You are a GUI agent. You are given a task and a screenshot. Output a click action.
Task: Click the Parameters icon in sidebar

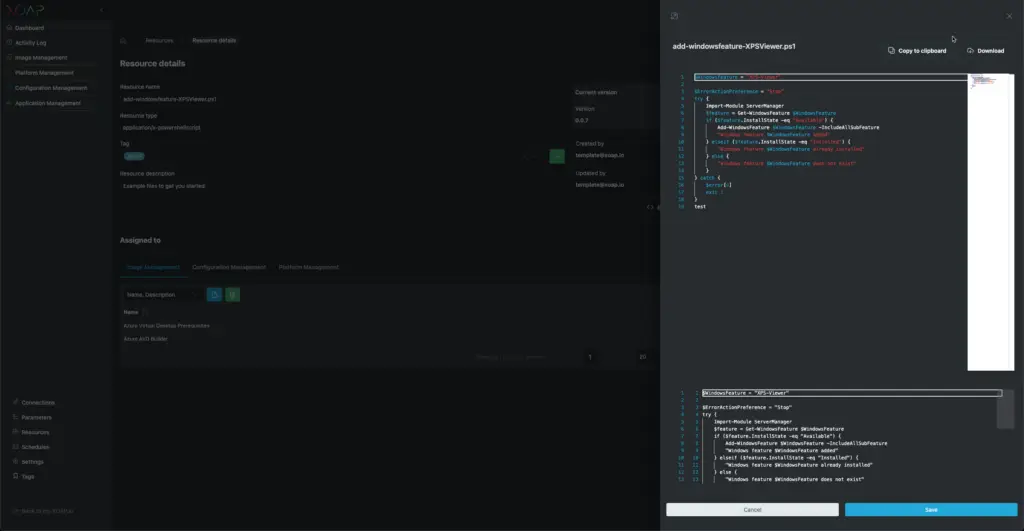point(16,417)
